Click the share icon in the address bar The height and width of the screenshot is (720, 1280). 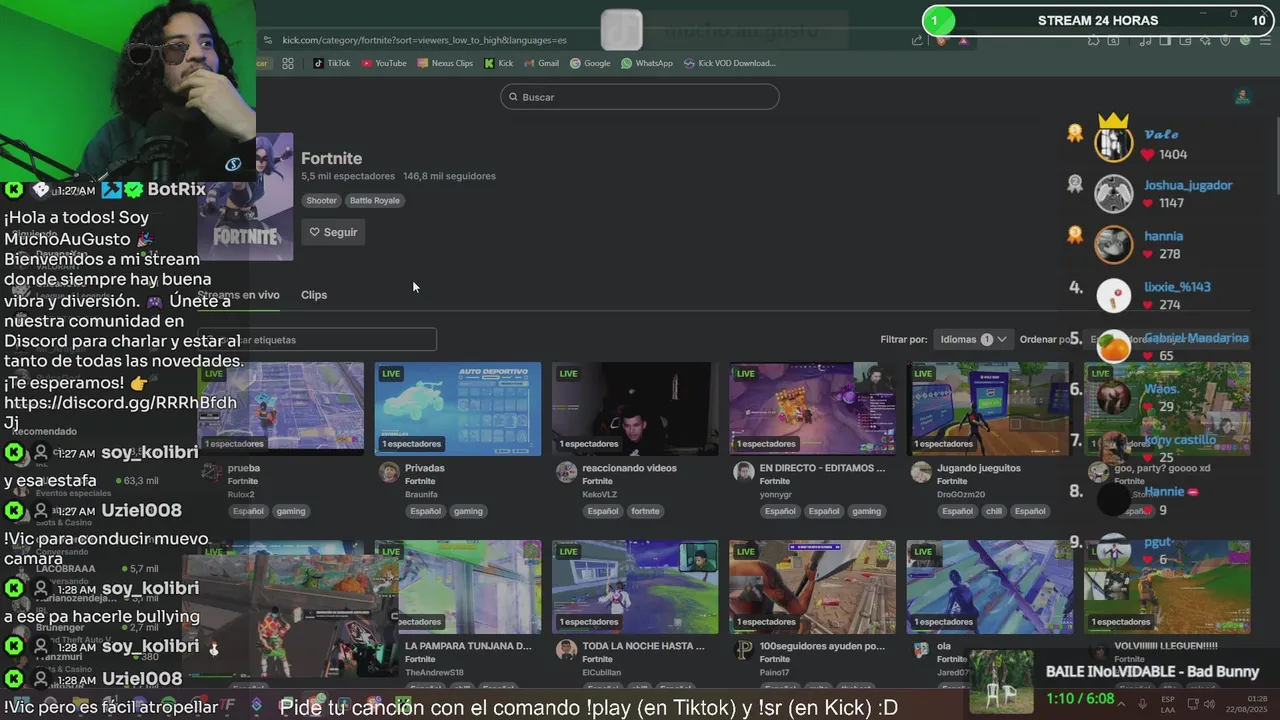(x=917, y=40)
